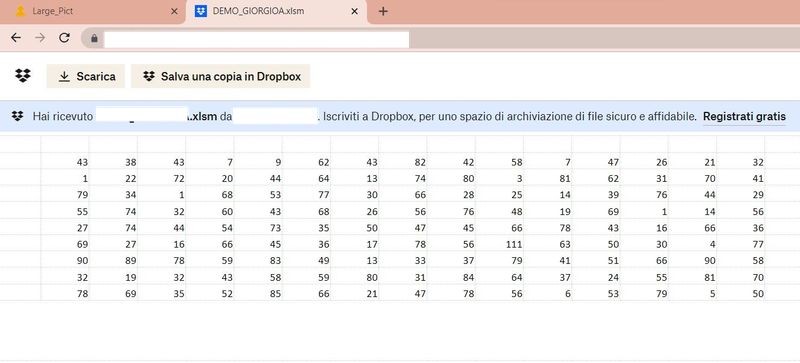Reload the page with the refresh icon
Screen dimensions: 800x363
point(64,38)
